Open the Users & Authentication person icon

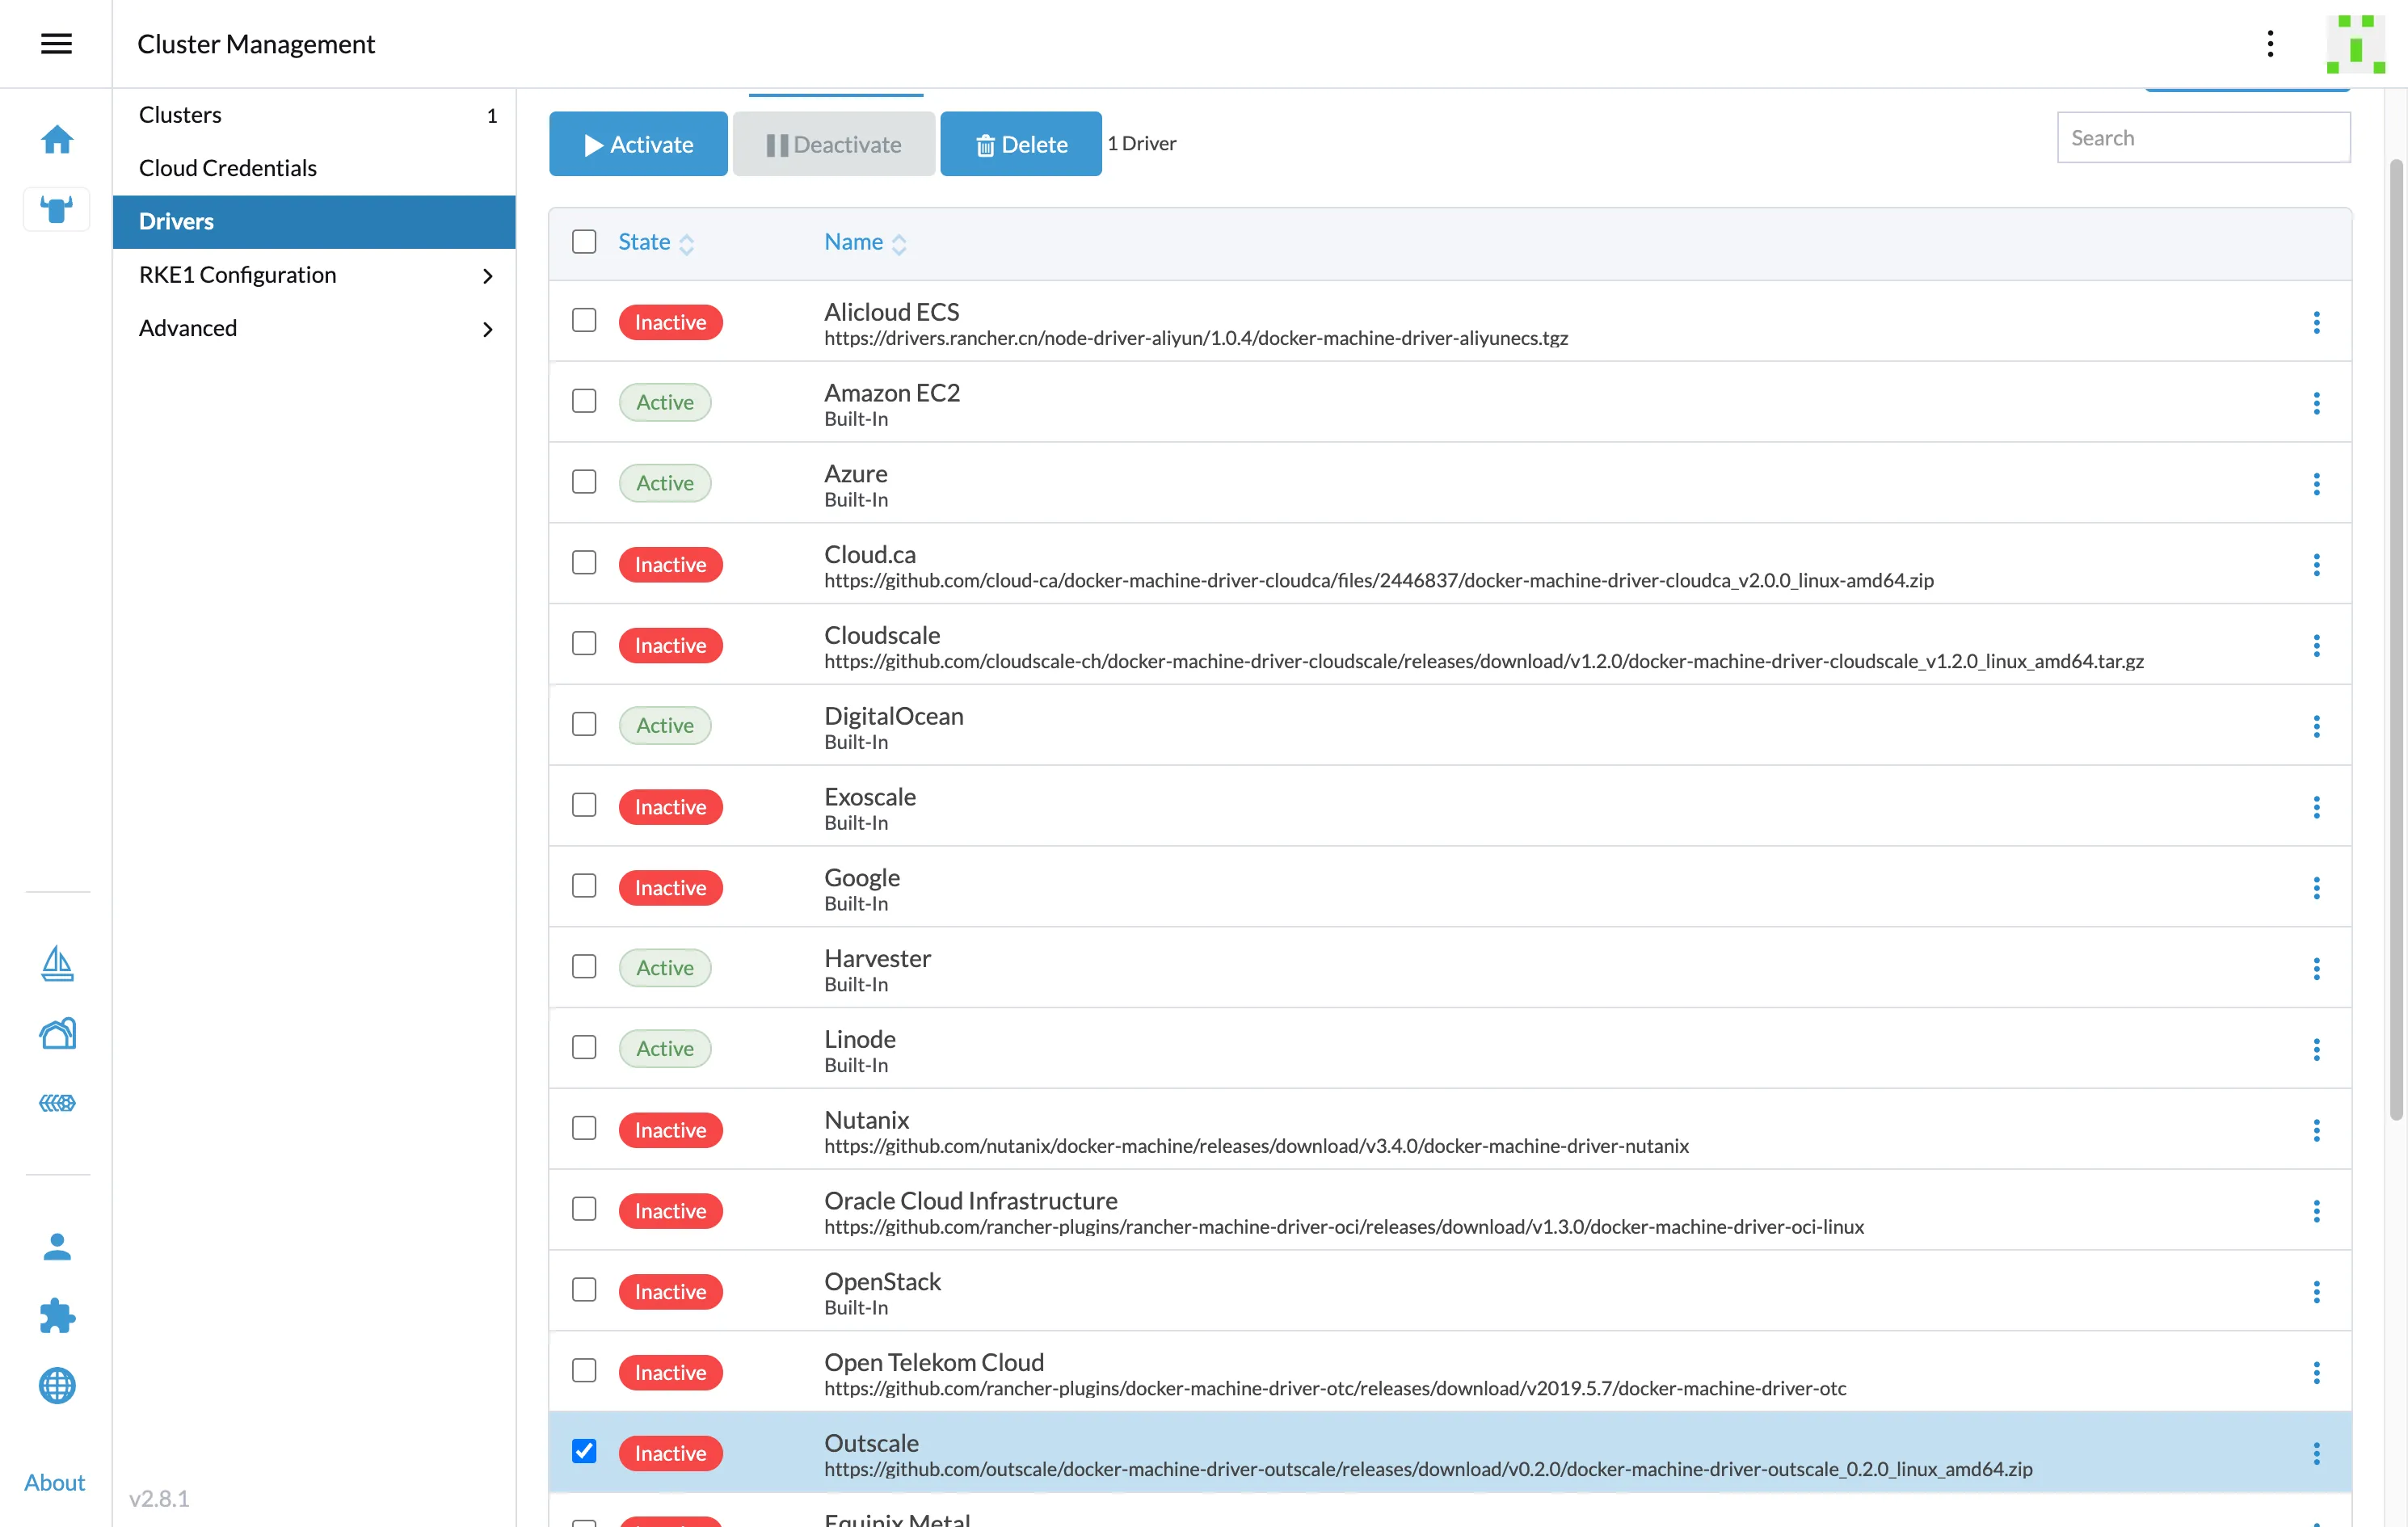57,1246
